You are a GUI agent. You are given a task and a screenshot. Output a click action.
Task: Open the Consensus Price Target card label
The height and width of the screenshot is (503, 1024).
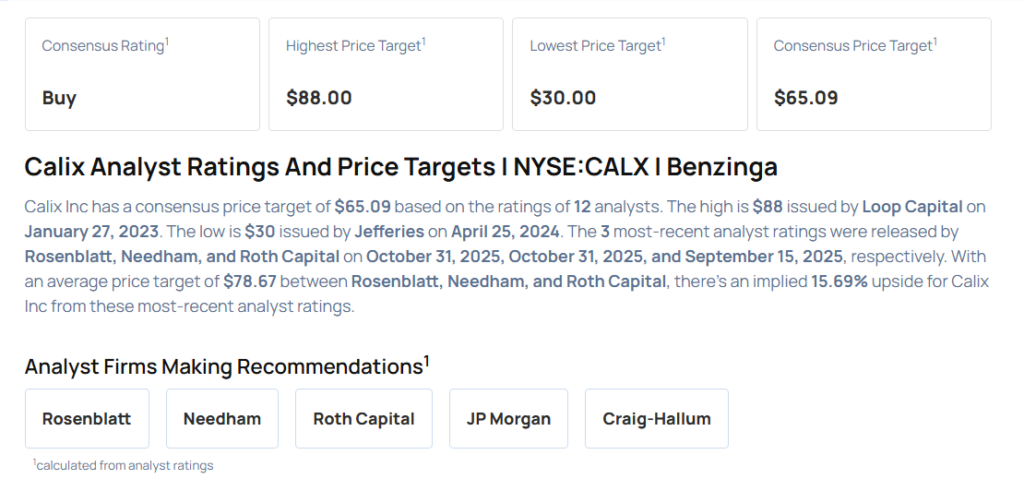(854, 46)
